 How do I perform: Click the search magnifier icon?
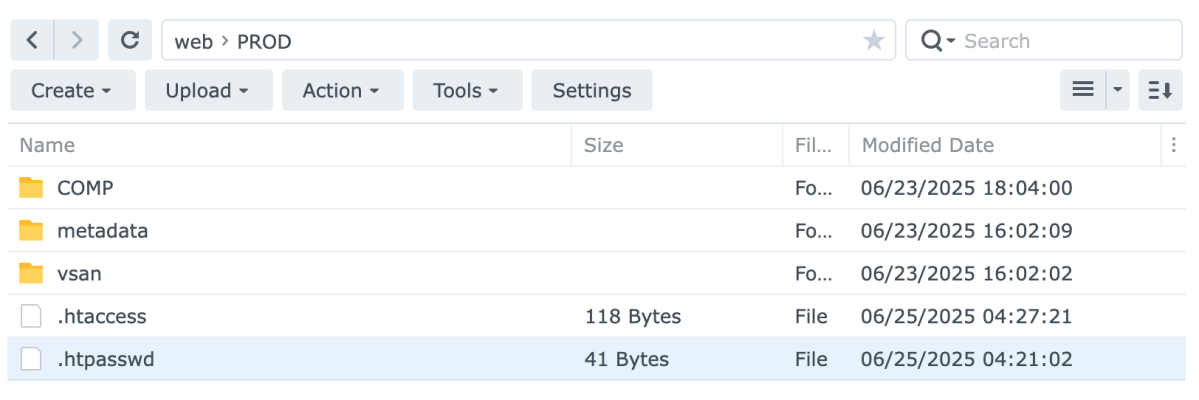tap(932, 41)
